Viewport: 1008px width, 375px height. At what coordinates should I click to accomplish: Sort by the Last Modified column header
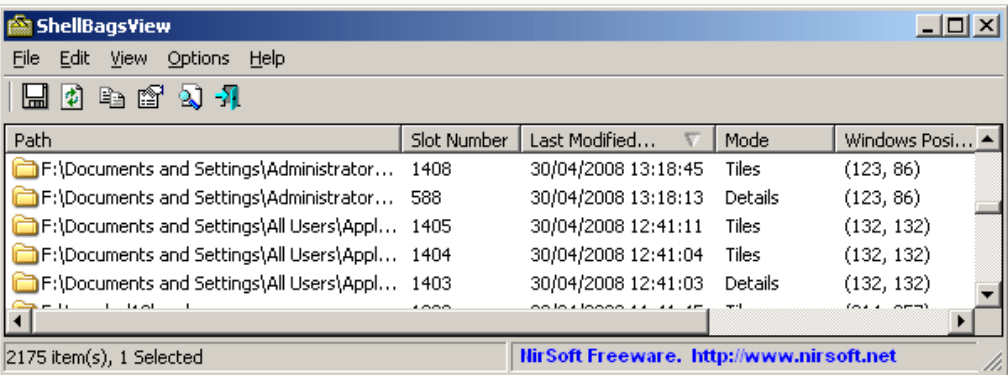(x=617, y=140)
